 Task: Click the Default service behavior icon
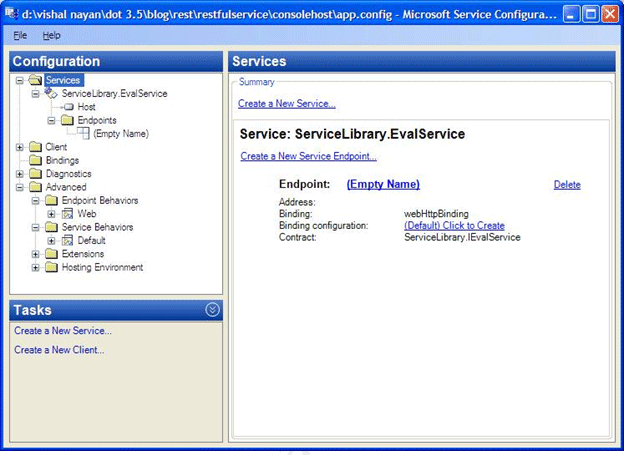coord(68,240)
